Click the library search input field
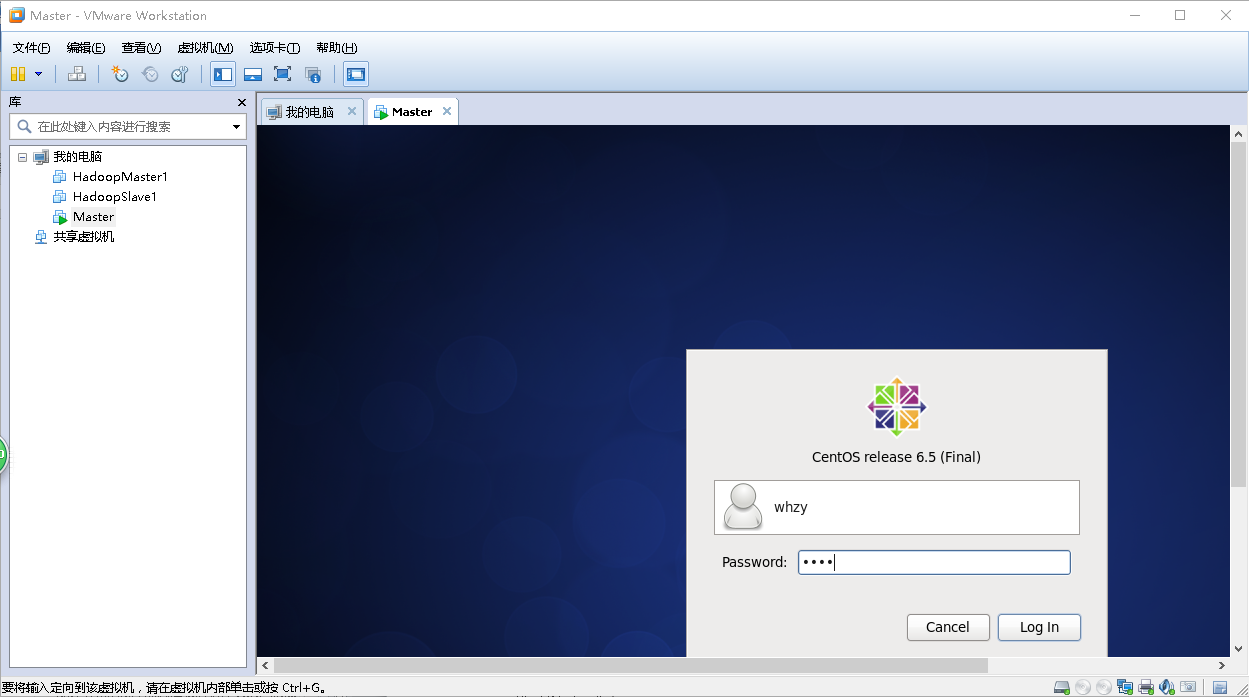This screenshot has height=697, width=1249. tap(128, 127)
